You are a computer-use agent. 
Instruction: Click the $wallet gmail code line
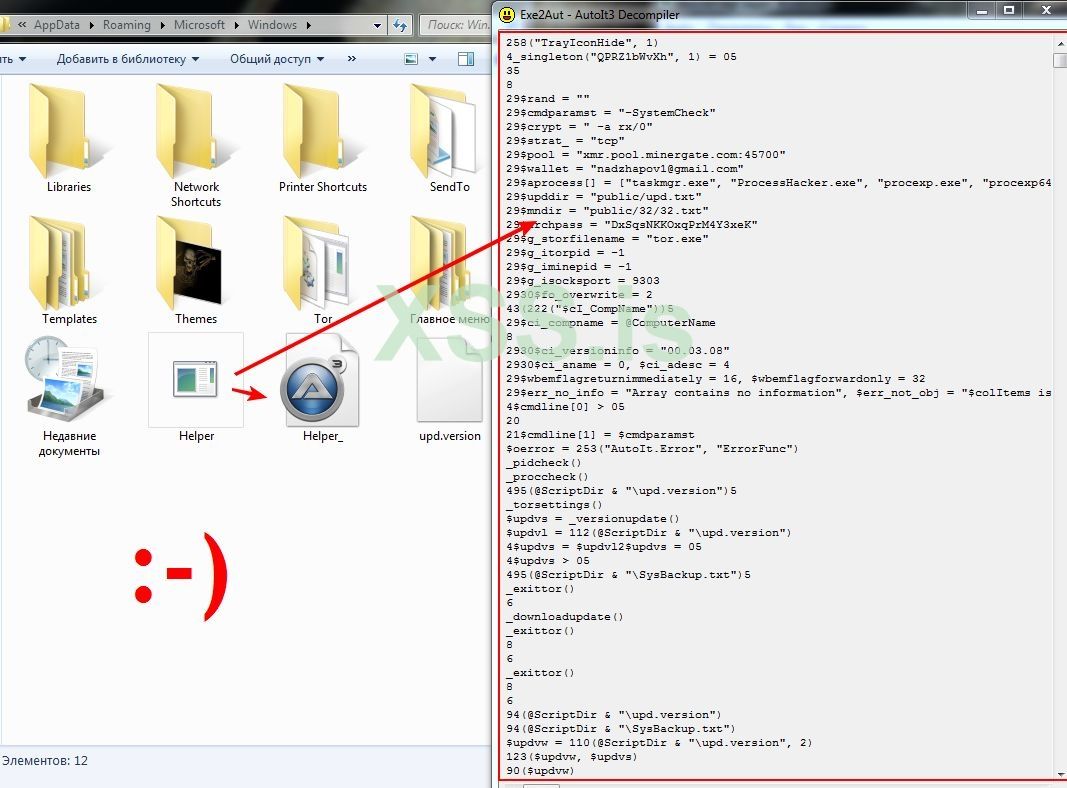[x=625, y=169]
